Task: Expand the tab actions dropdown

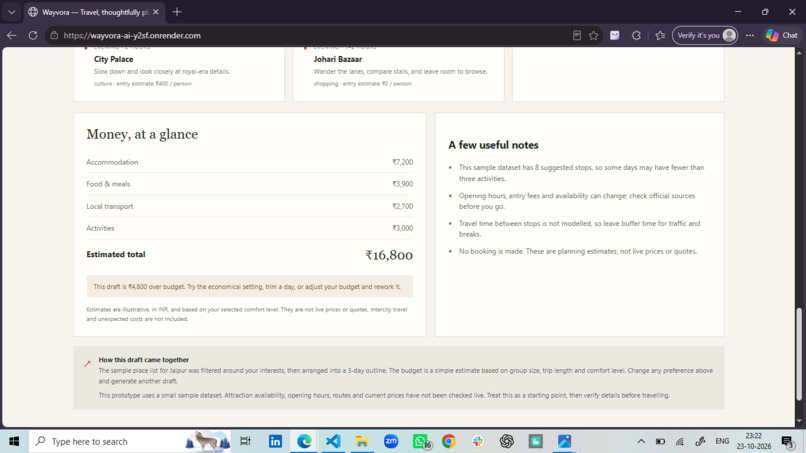Action: (11, 12)
